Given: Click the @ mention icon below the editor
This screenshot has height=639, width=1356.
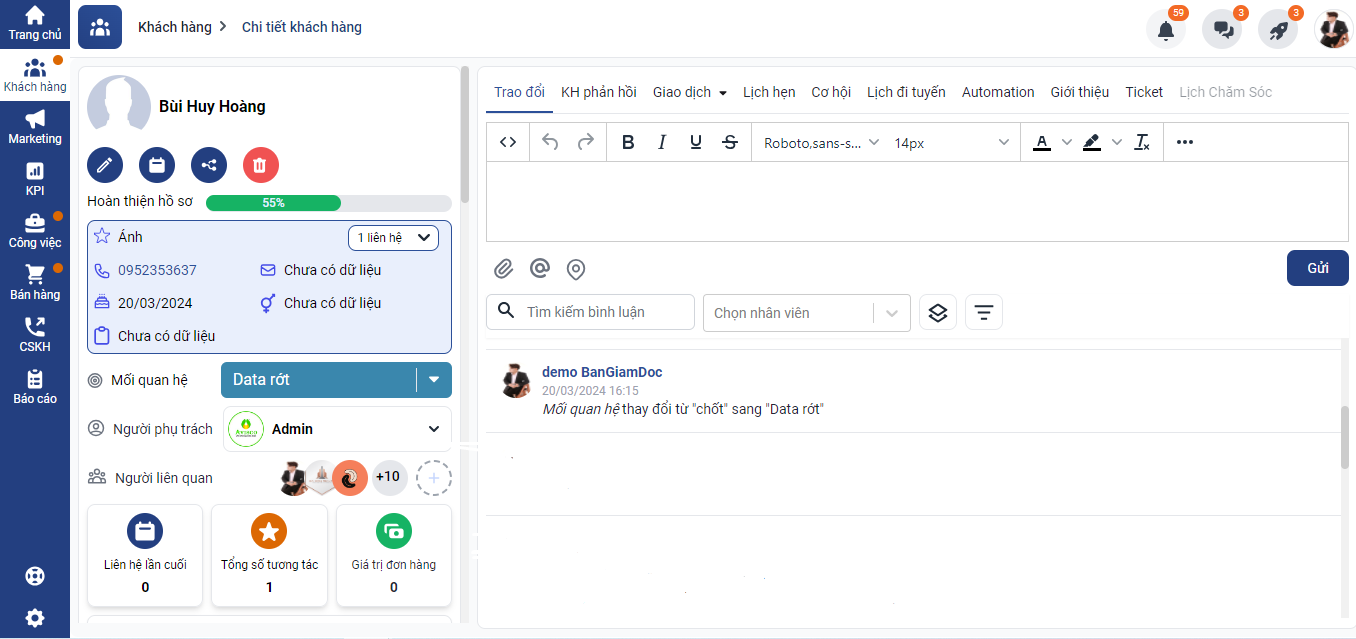Looking at the screenshot, I should [540, 268].
